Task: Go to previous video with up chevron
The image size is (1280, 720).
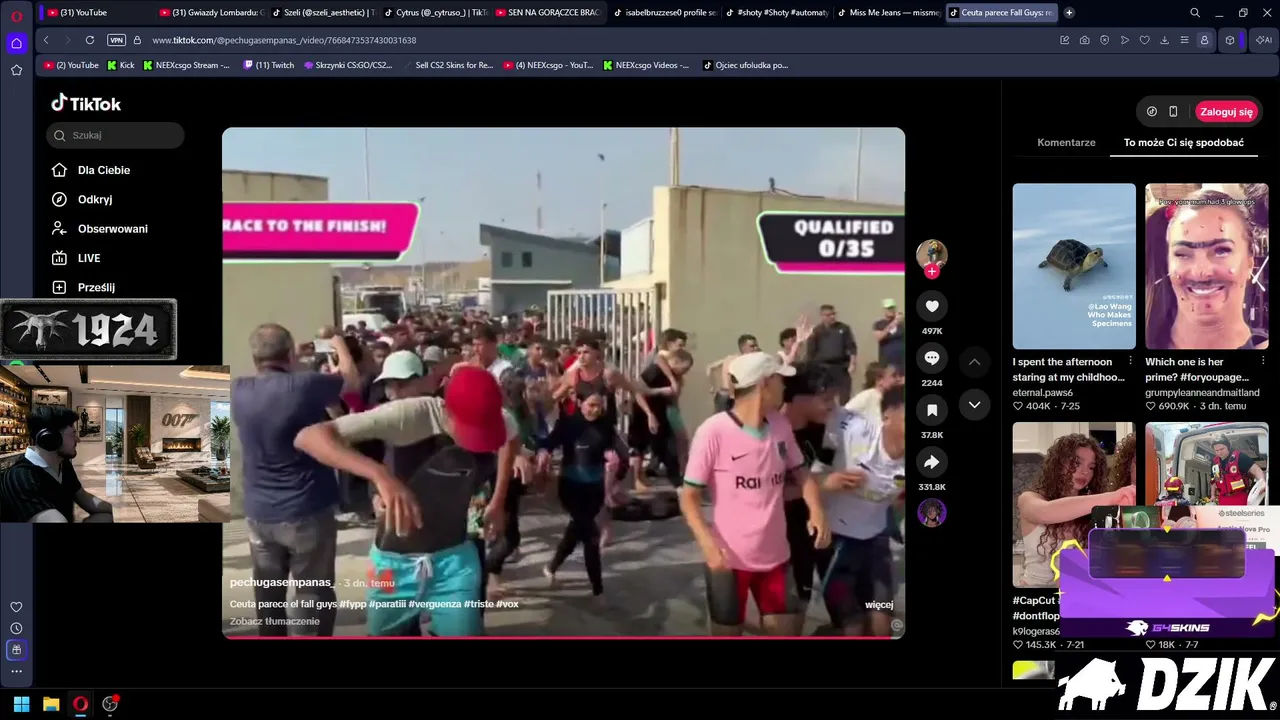Action: [974, 361]
